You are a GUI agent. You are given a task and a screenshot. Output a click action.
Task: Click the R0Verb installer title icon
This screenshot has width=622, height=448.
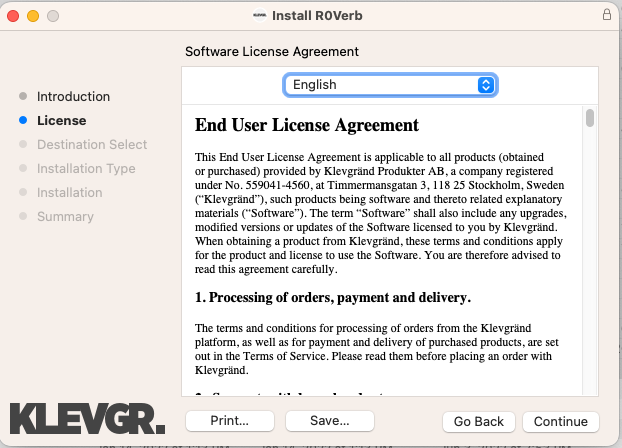click(260, 15)
